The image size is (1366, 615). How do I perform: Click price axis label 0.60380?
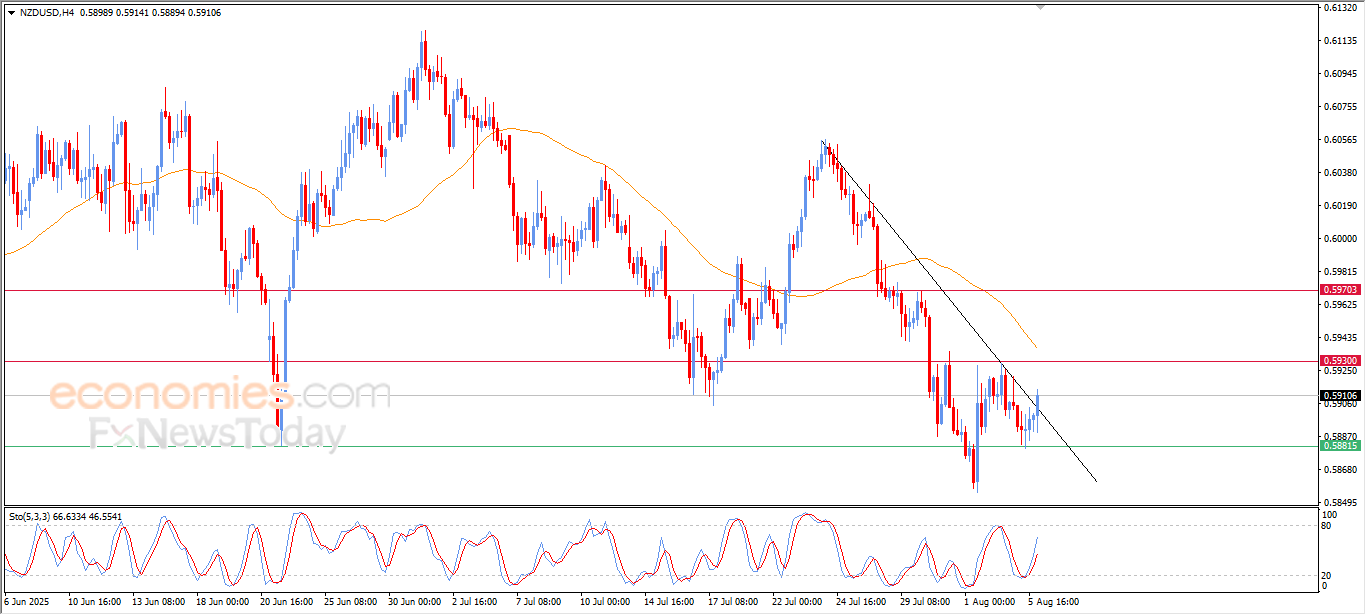[1340, 173]
